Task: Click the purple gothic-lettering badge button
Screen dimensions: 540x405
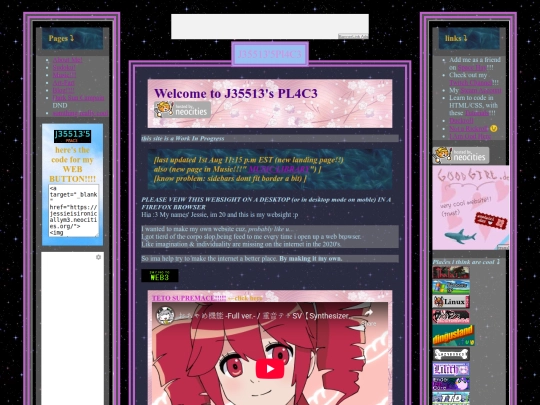Action: pyautogui.click(x=451, y=369)
